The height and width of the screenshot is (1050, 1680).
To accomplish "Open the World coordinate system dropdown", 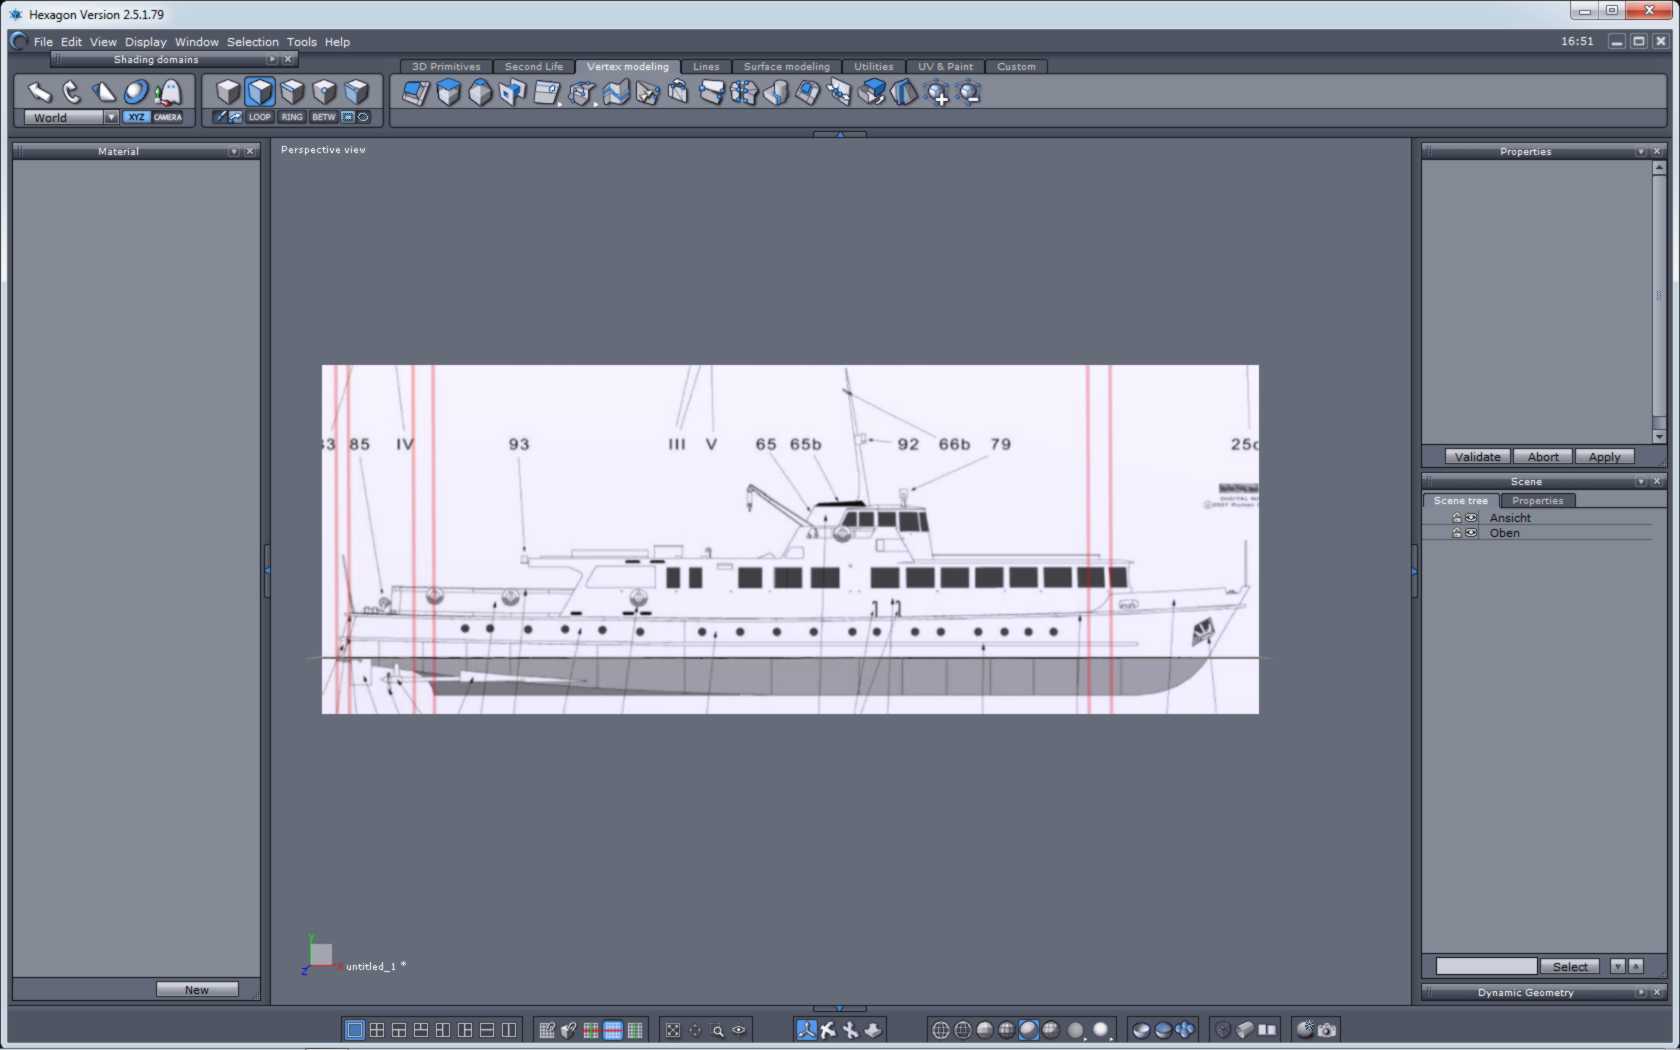I will 111,117.
